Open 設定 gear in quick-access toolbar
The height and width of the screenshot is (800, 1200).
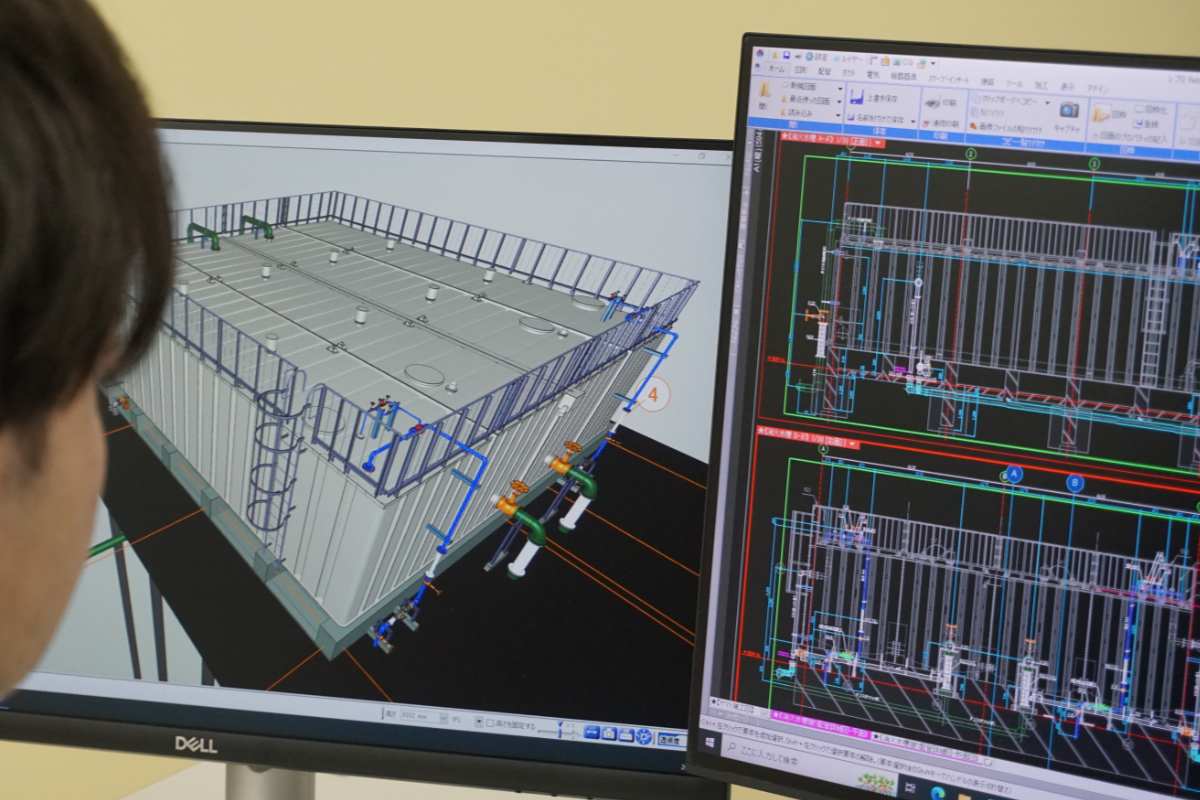click(816, 57)
